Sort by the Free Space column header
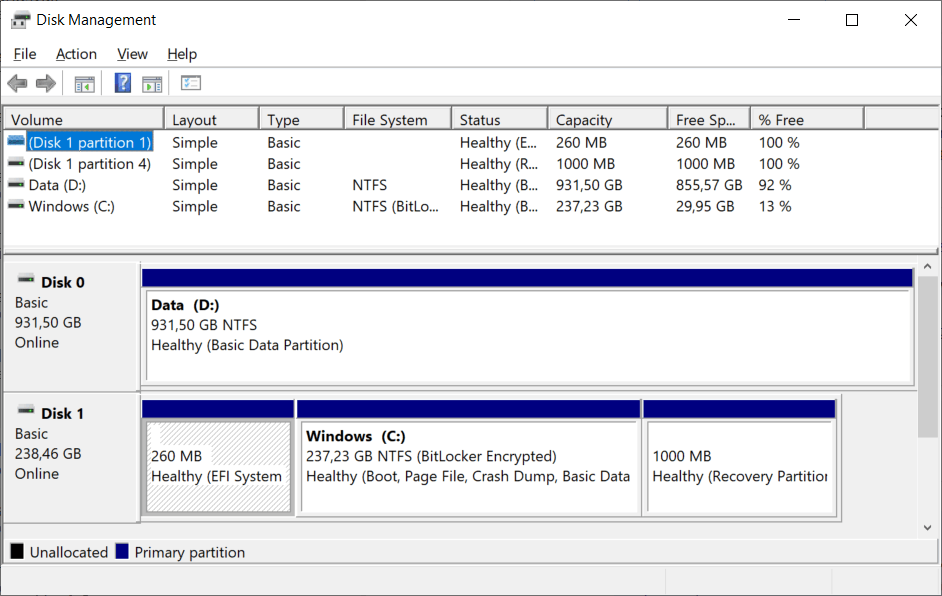 pyautogui.click(x=709, y=120)
